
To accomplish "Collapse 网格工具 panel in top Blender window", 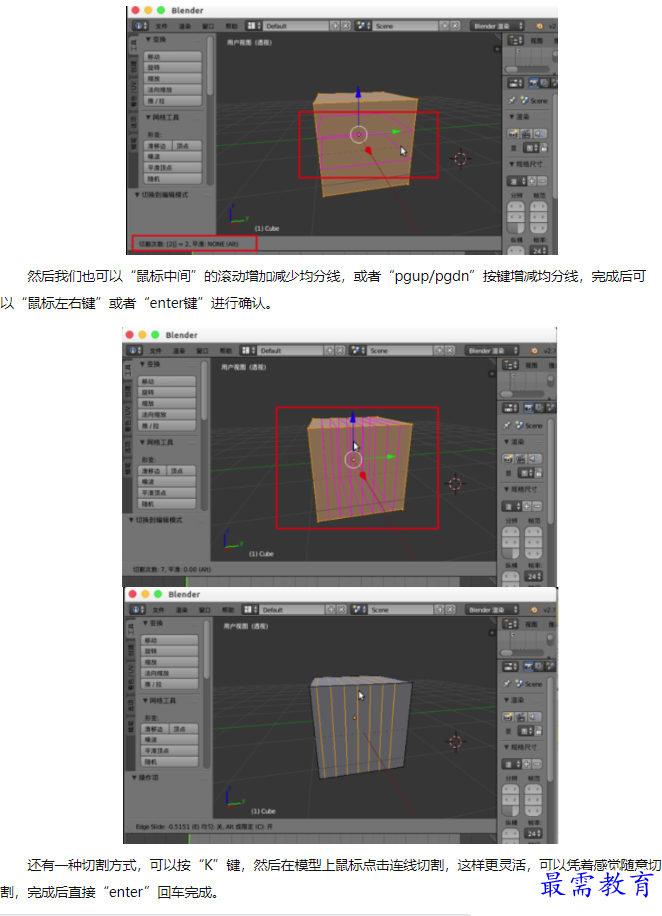I will (148, 117).
